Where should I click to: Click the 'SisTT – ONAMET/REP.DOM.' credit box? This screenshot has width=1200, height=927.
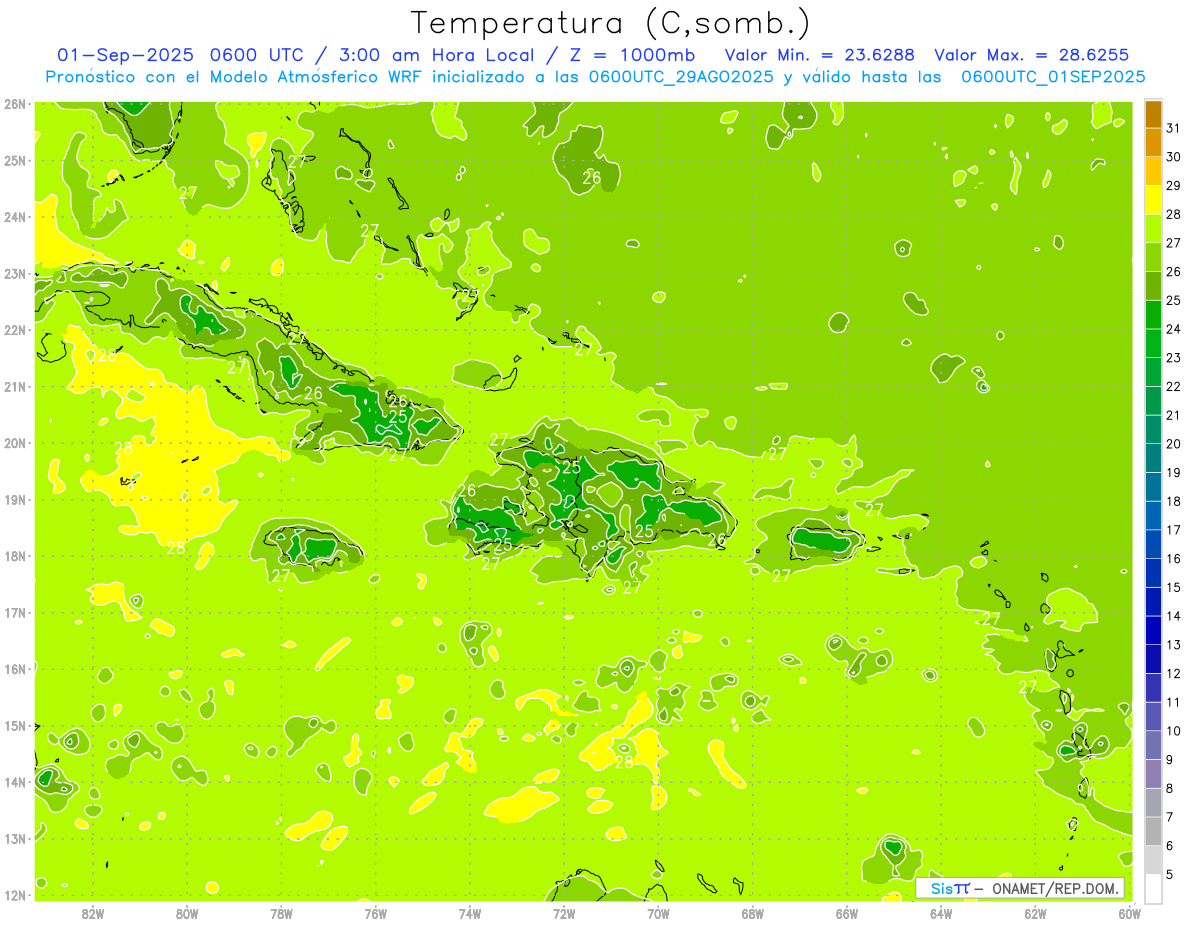click(x=1020, y=888)
